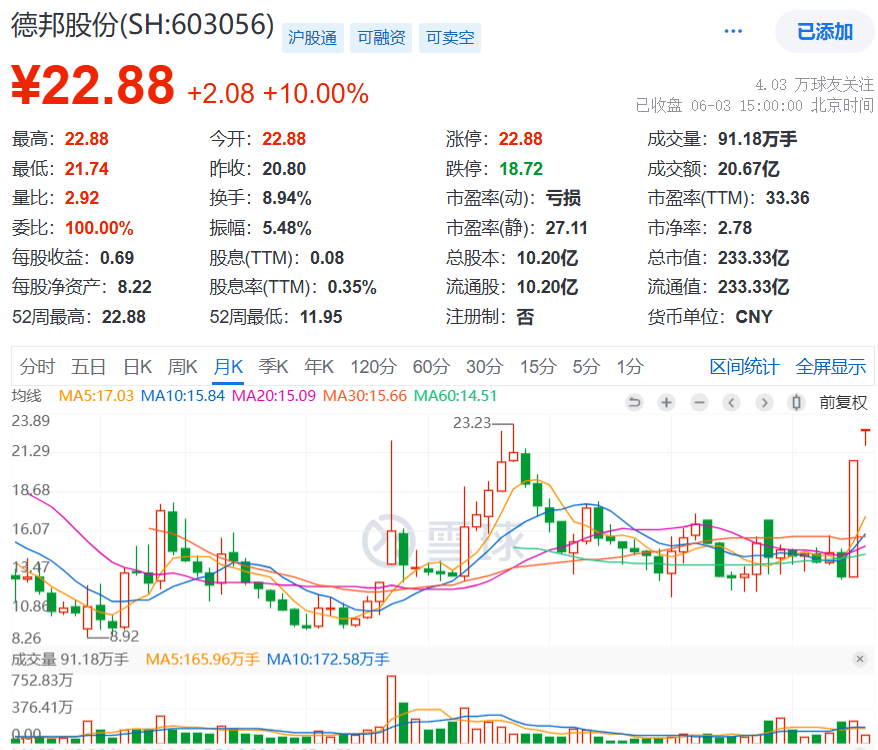Switch to the 分时 chart tab
878x750 pixels.
[x=38, y=366]
